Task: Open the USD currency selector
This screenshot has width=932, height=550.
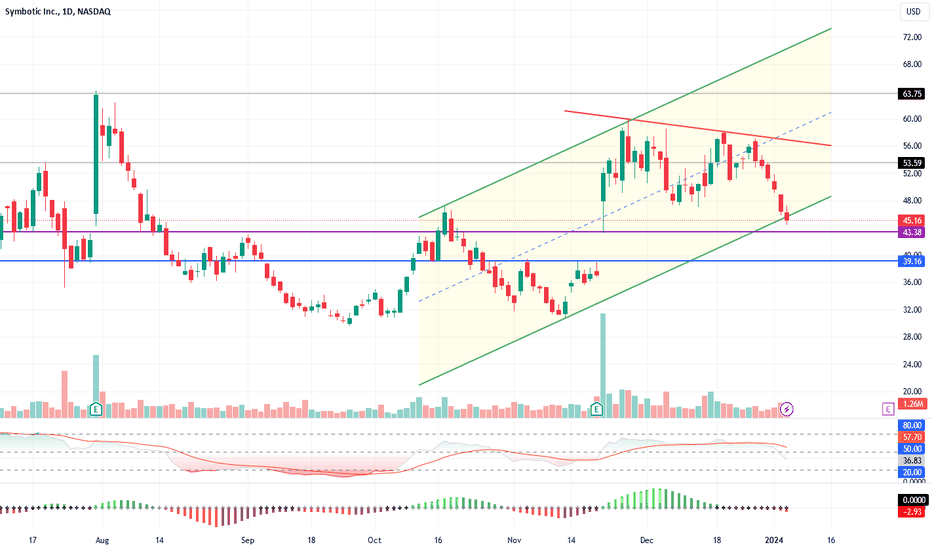Action: pos(913,11)
